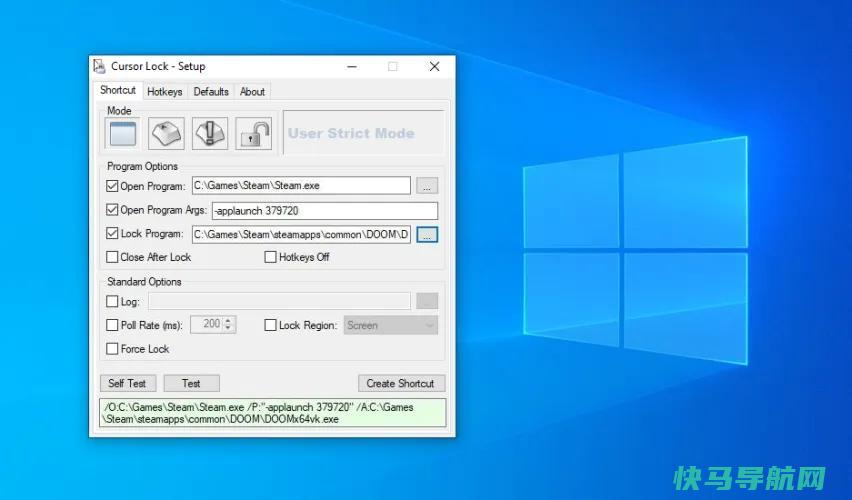The width and height of the screenshot is (852, 500).
Task: Browse for the Open Program path
Action: click(x=427, y=186)
